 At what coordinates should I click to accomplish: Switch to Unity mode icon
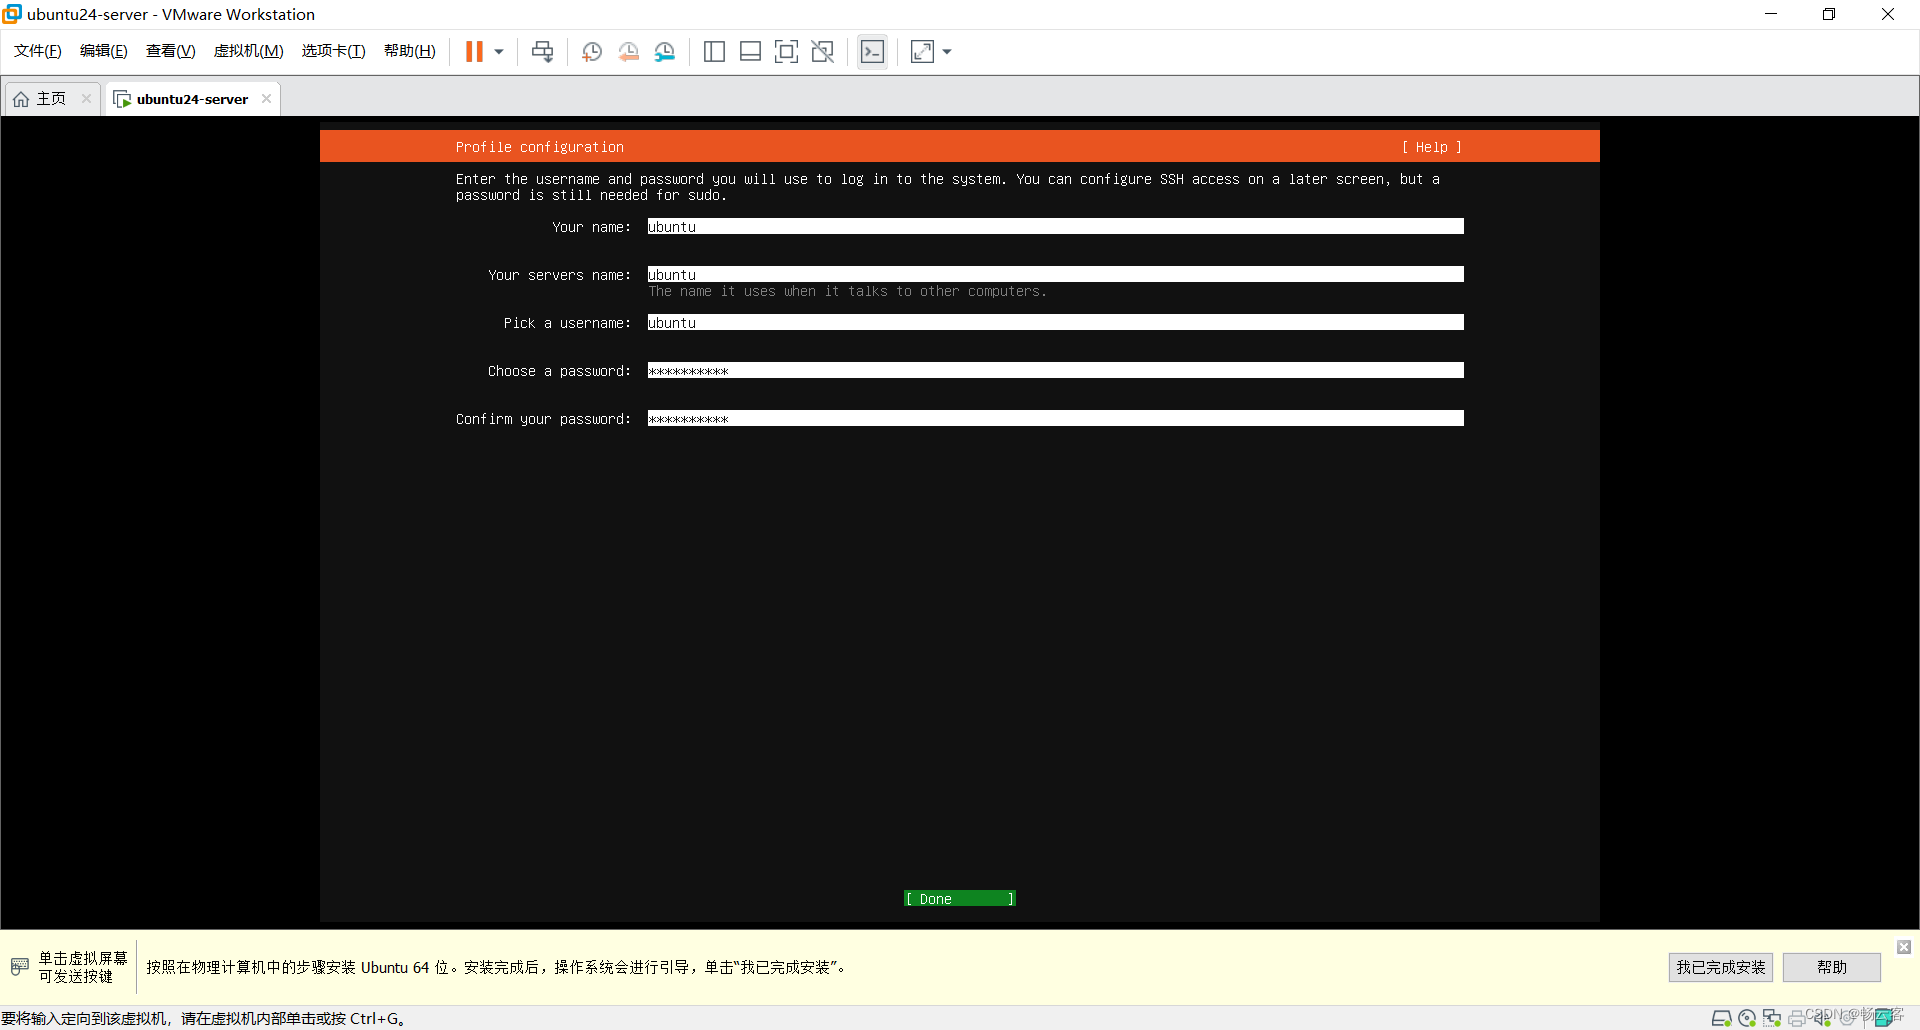(x=823, y=52)
